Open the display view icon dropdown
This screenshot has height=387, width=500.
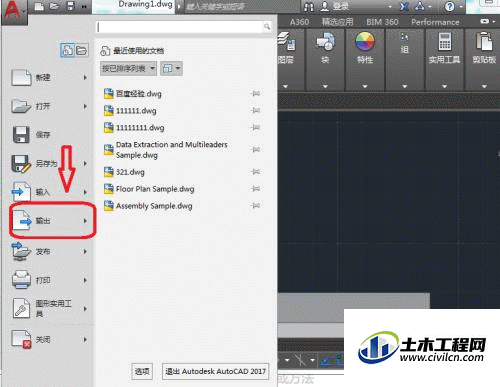171,69
